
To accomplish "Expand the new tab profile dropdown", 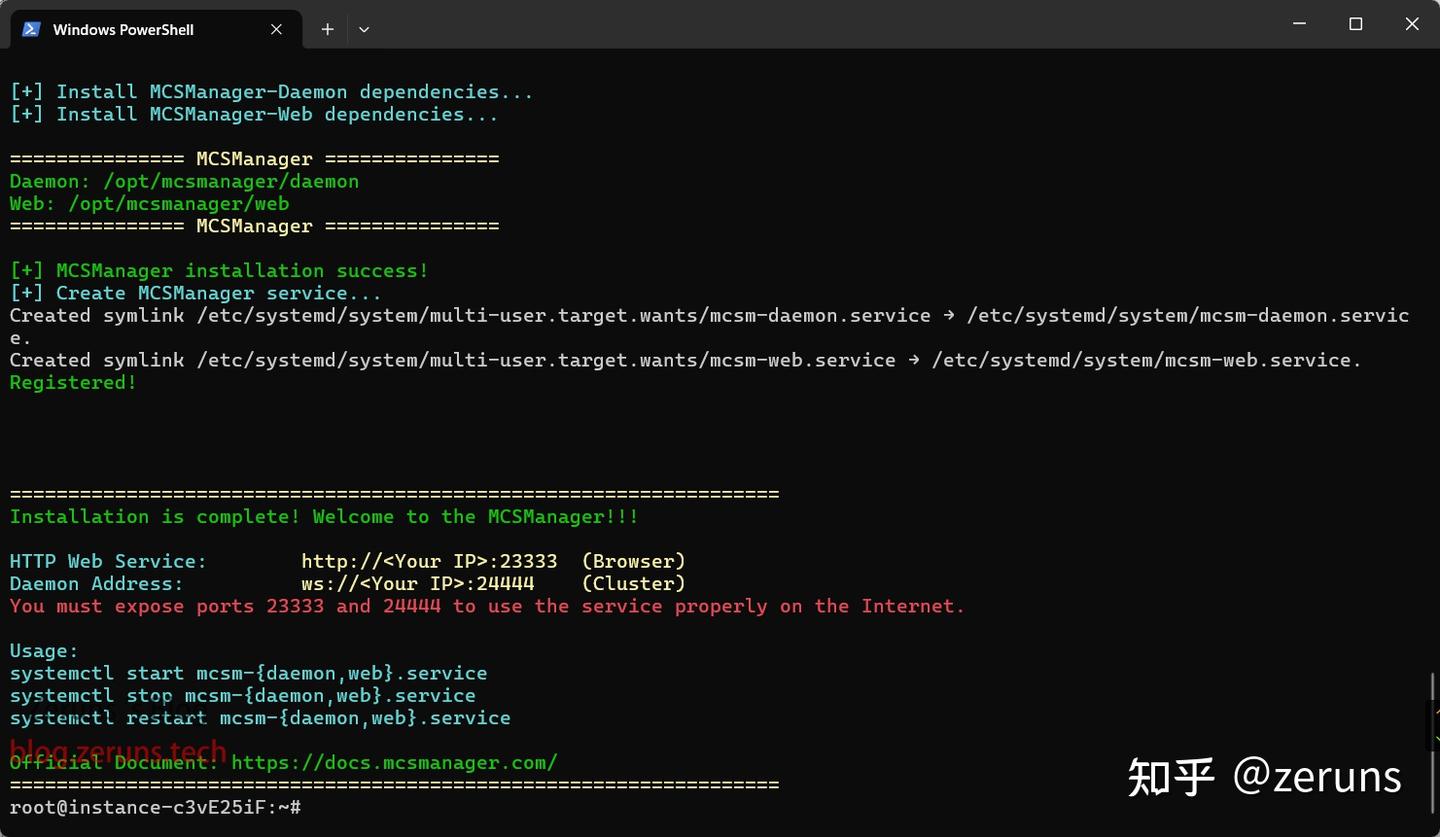I will (364, 29).
